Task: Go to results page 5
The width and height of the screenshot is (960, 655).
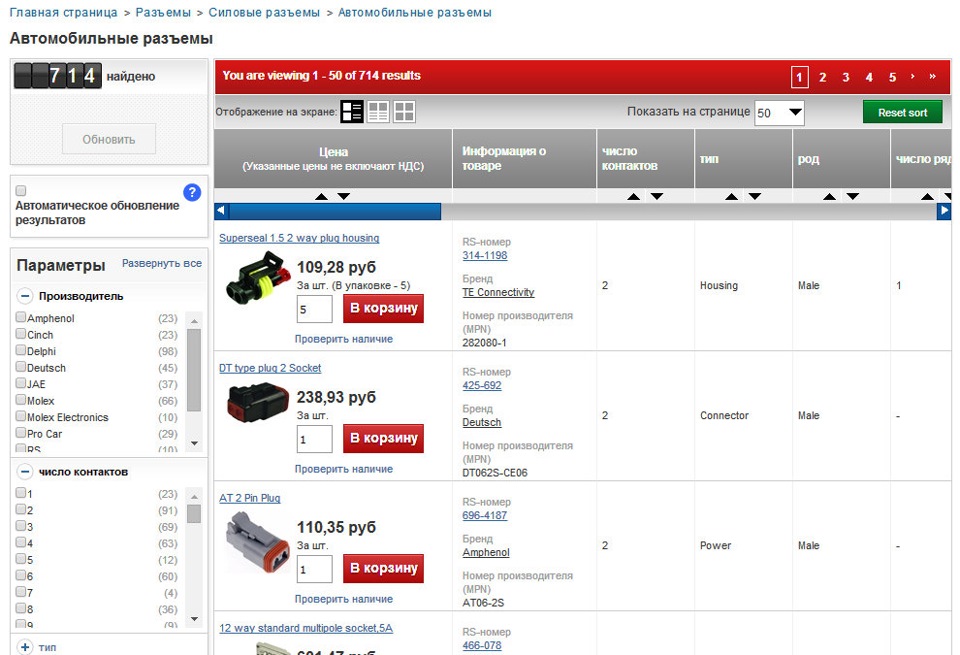Action: click(x=892, y=77)
